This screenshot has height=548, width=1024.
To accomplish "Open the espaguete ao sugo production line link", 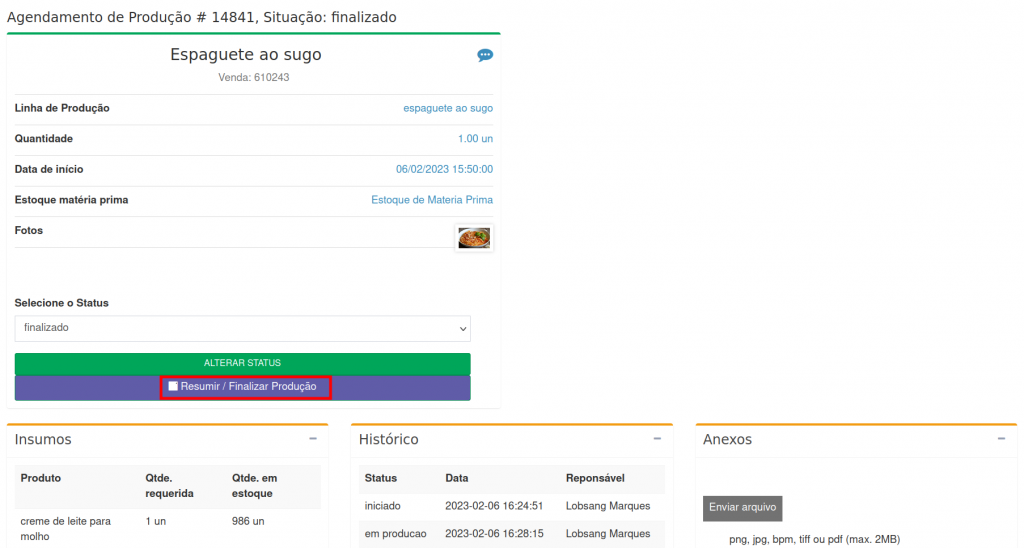I will (447, 108).
